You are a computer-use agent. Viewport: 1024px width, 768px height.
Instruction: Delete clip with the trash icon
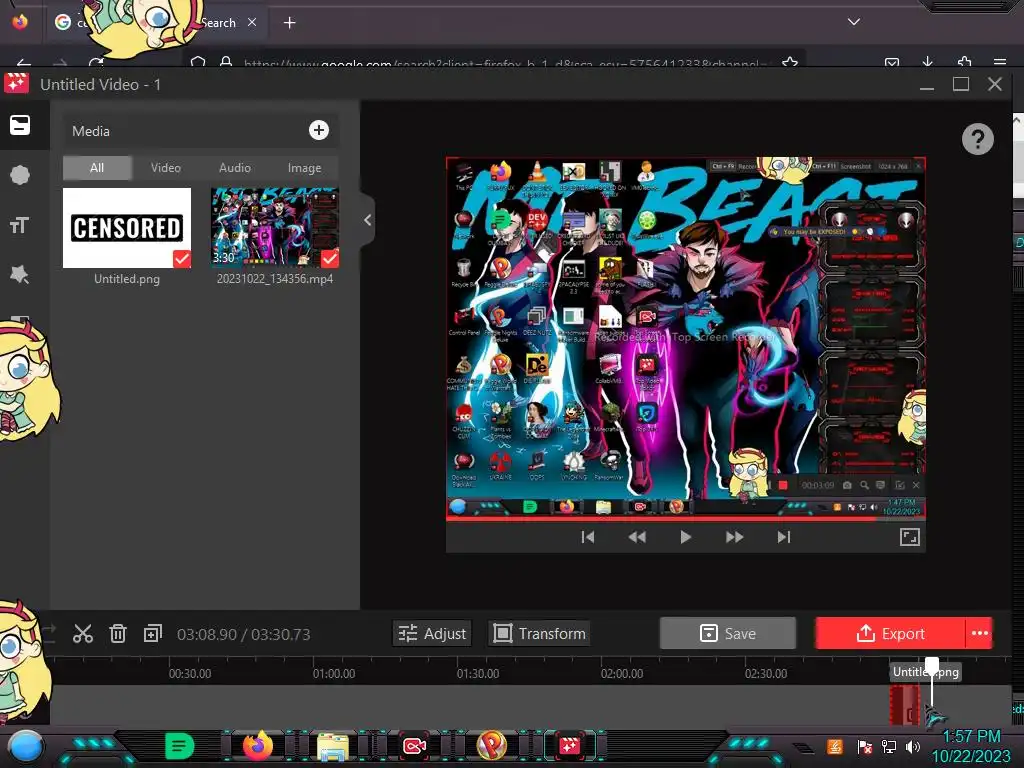(118, 633)
